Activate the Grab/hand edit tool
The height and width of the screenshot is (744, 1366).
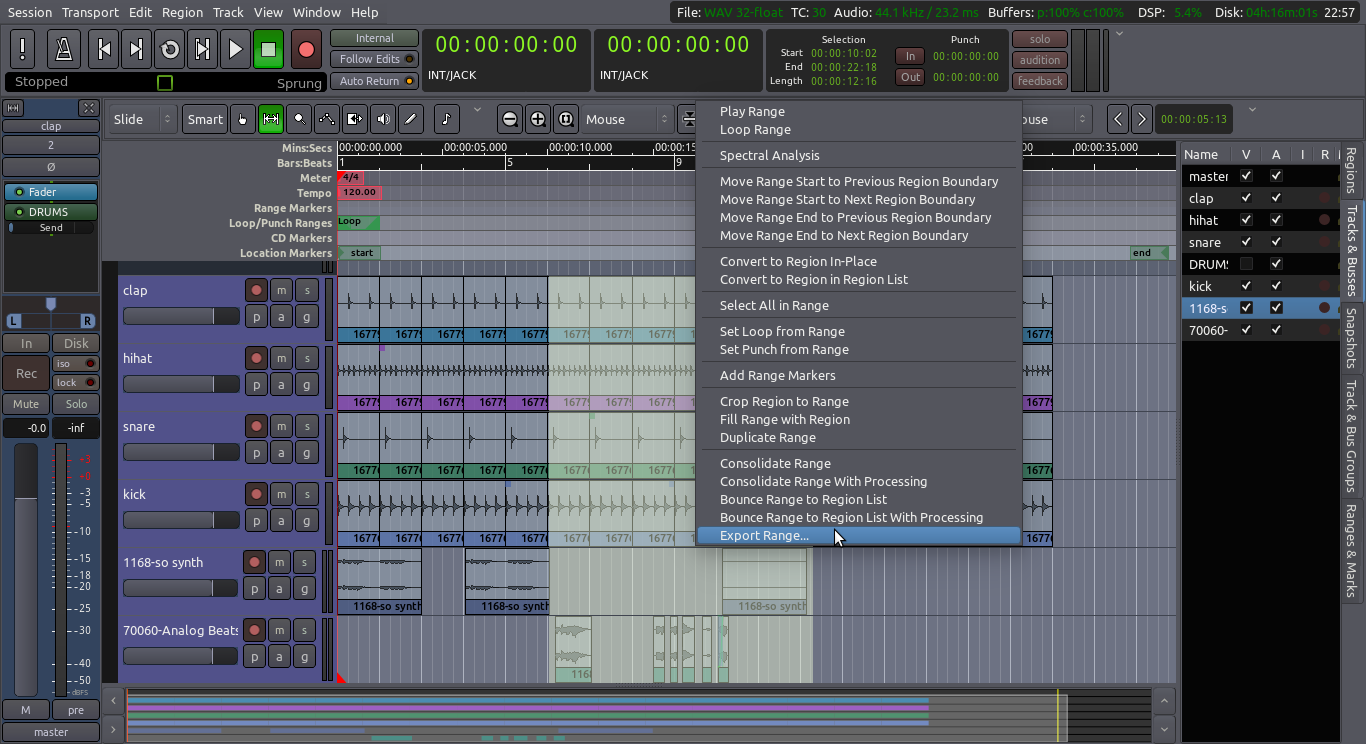(242, 118)
